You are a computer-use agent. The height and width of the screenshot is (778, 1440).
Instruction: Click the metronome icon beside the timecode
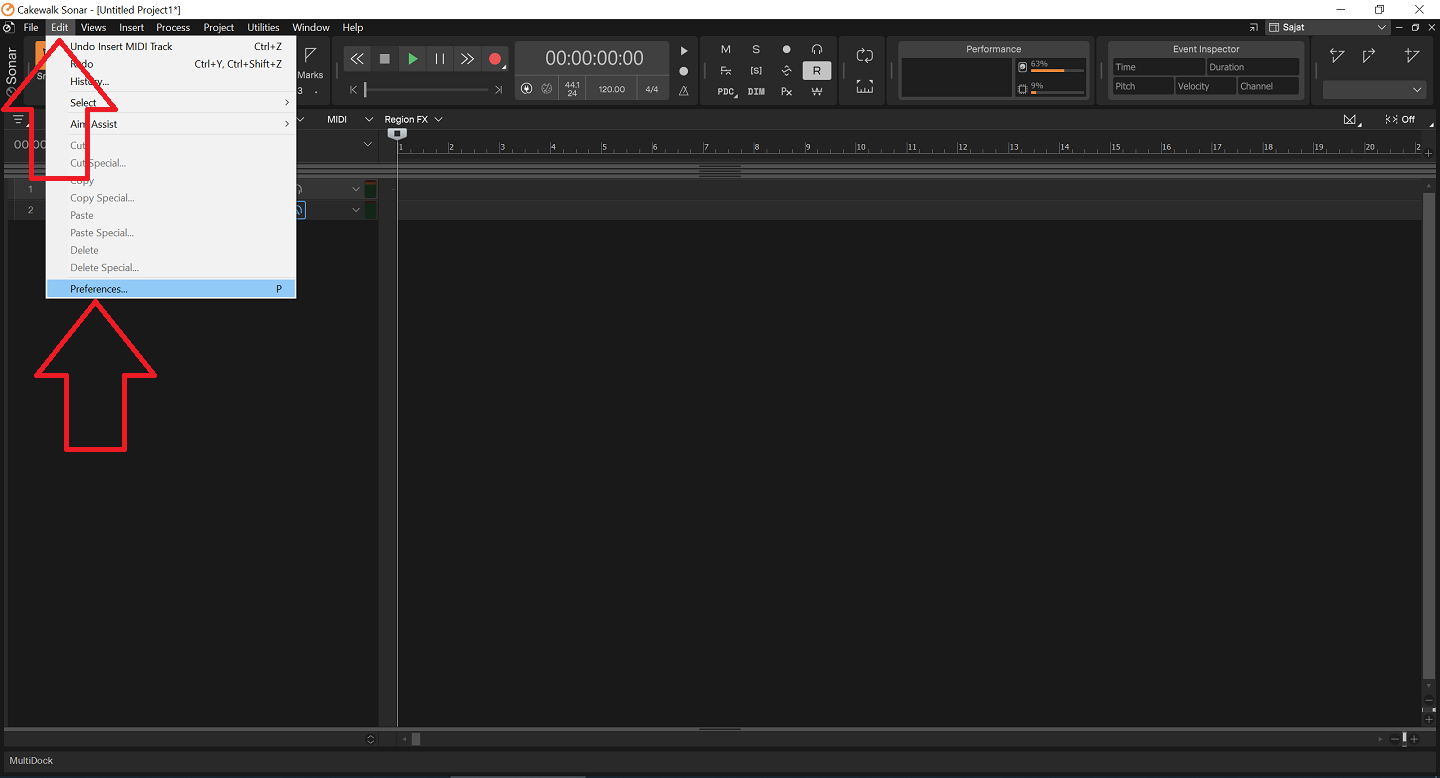click(x=684, y=91)
